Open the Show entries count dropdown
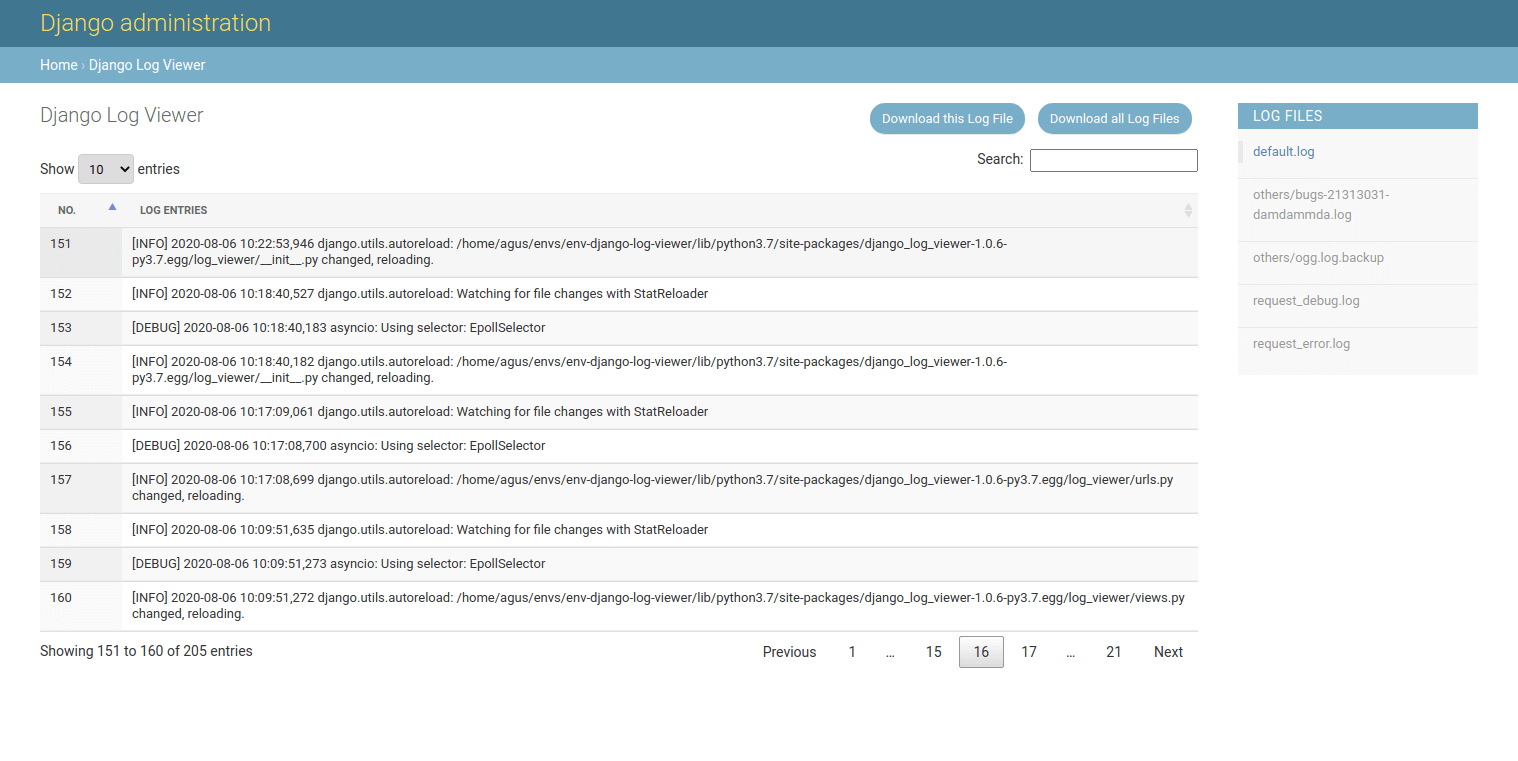1518x761 pixels. [x=105, y=169]
